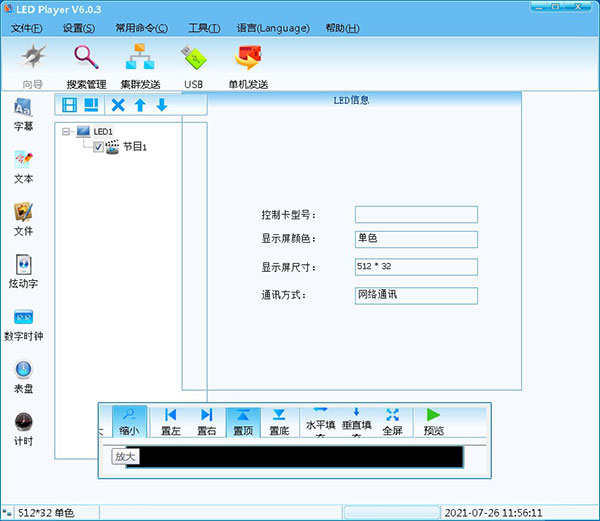Click 垂直填充 vertical fill
Viewport: 600px width, 521px height.
pos(357,422)
